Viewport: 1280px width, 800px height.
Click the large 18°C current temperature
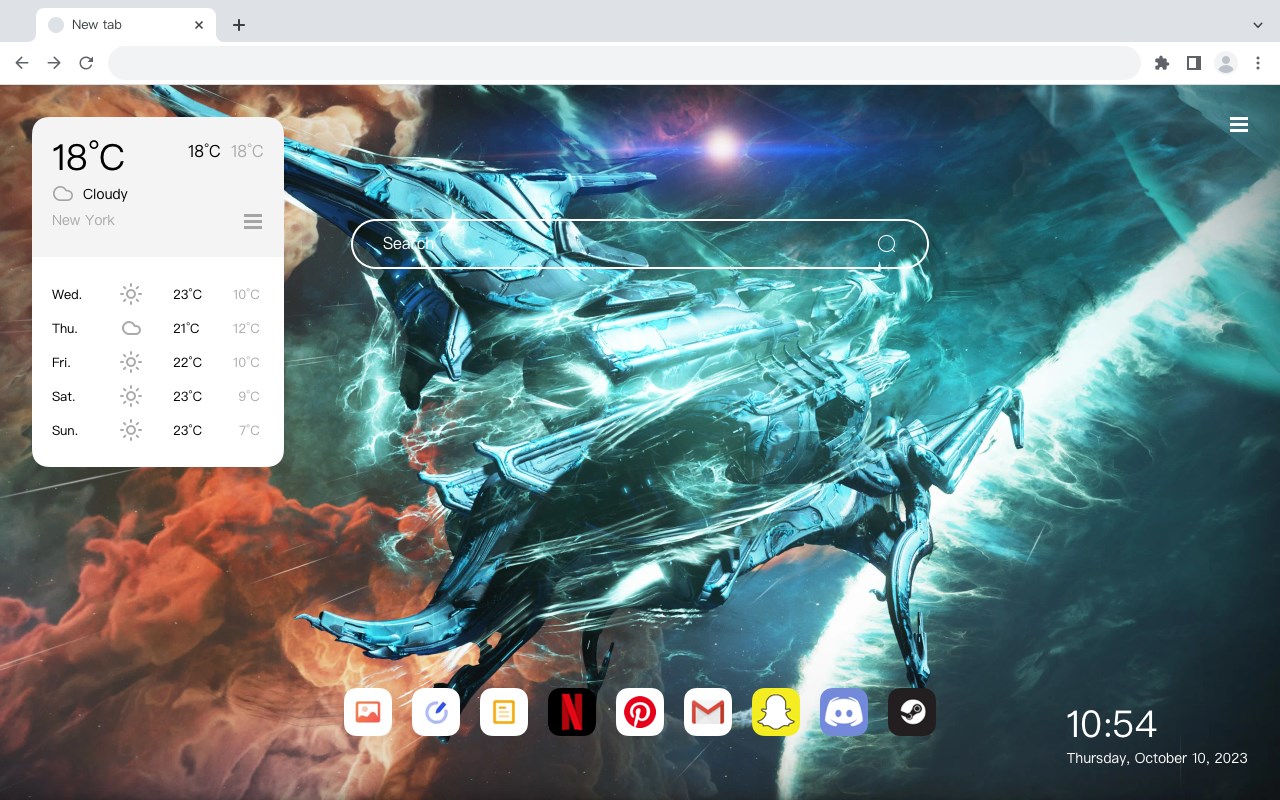click(88, 157)
